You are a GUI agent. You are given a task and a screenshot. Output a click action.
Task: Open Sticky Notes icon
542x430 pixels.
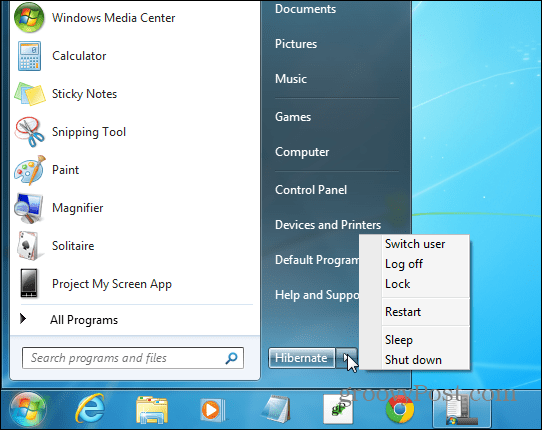pyautogui.click(x=30, y=94)
